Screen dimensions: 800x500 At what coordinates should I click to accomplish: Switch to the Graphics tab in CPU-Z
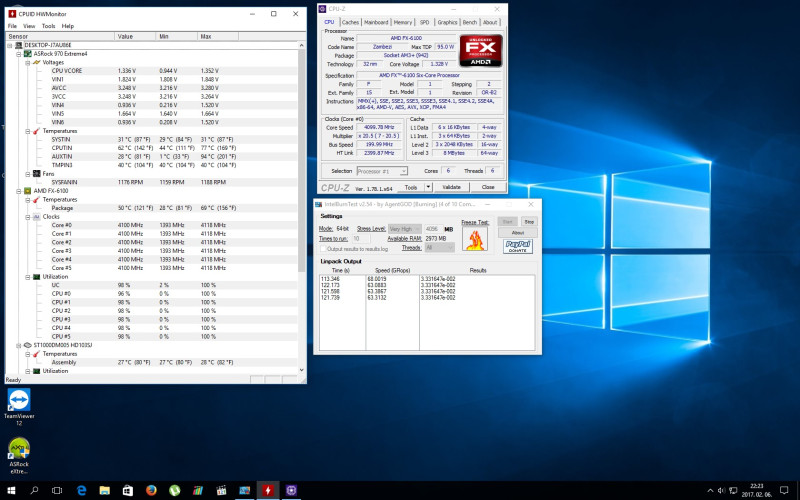coord(447,22)
